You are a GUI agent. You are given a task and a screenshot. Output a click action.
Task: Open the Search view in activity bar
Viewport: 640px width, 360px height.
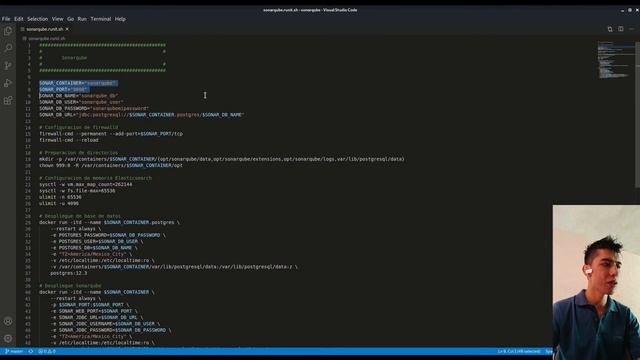point(8,48)
